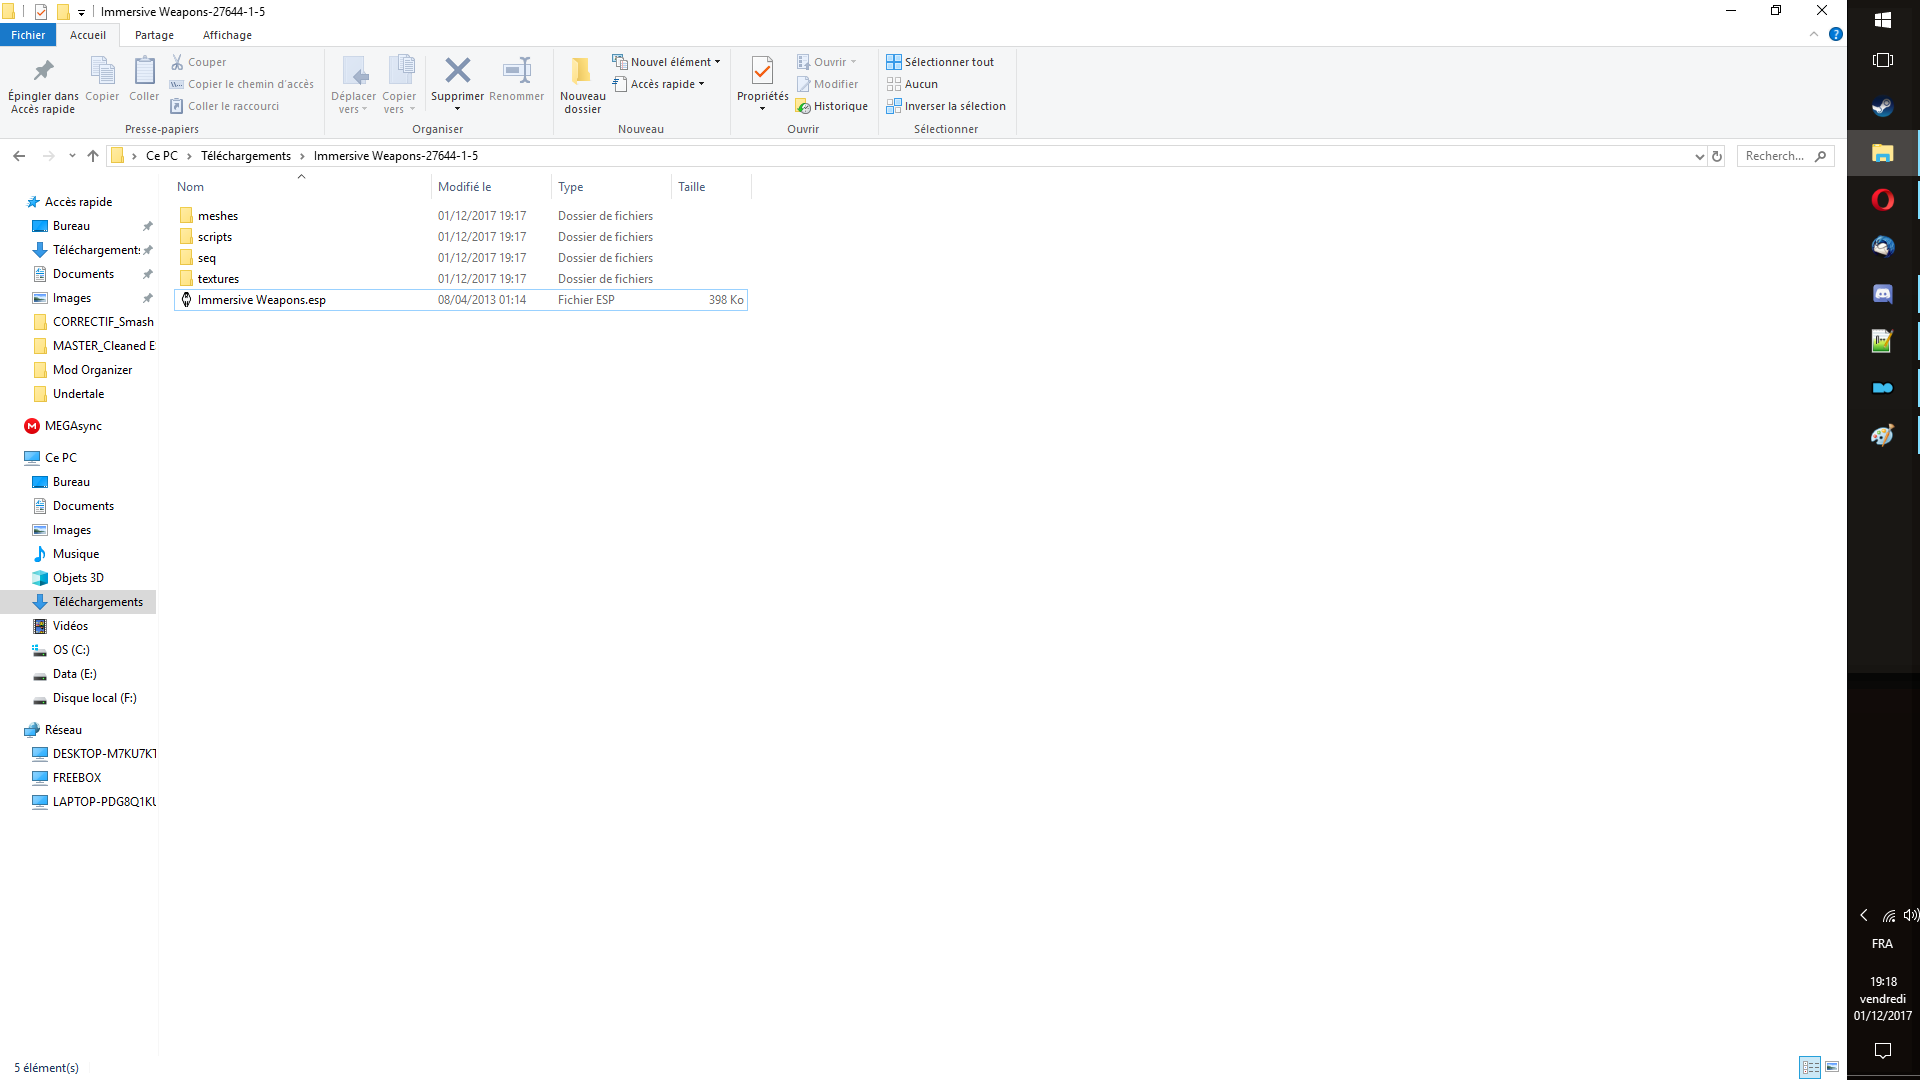Open Discord from the taskbar
Viewport: 1920px width, 1080px height.
pyautogui.click(x=1883, y=294)
